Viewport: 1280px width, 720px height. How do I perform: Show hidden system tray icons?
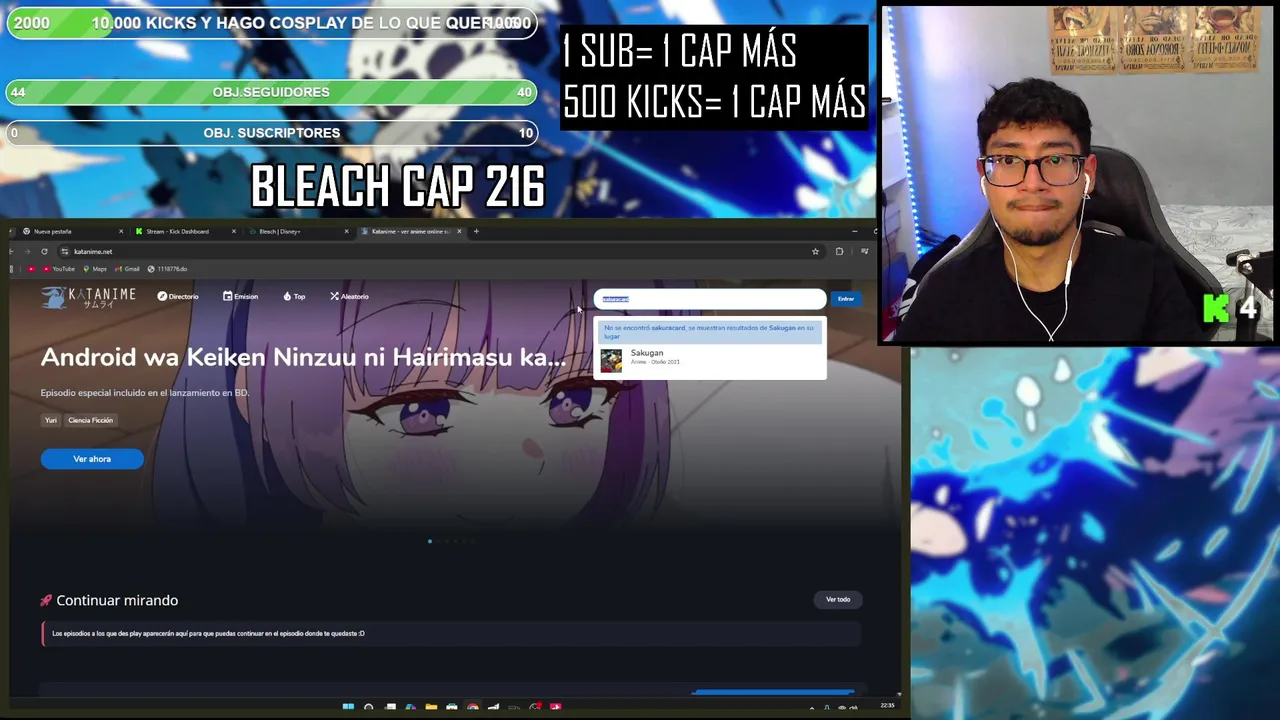pyautogui.click(x=813, y=707)
